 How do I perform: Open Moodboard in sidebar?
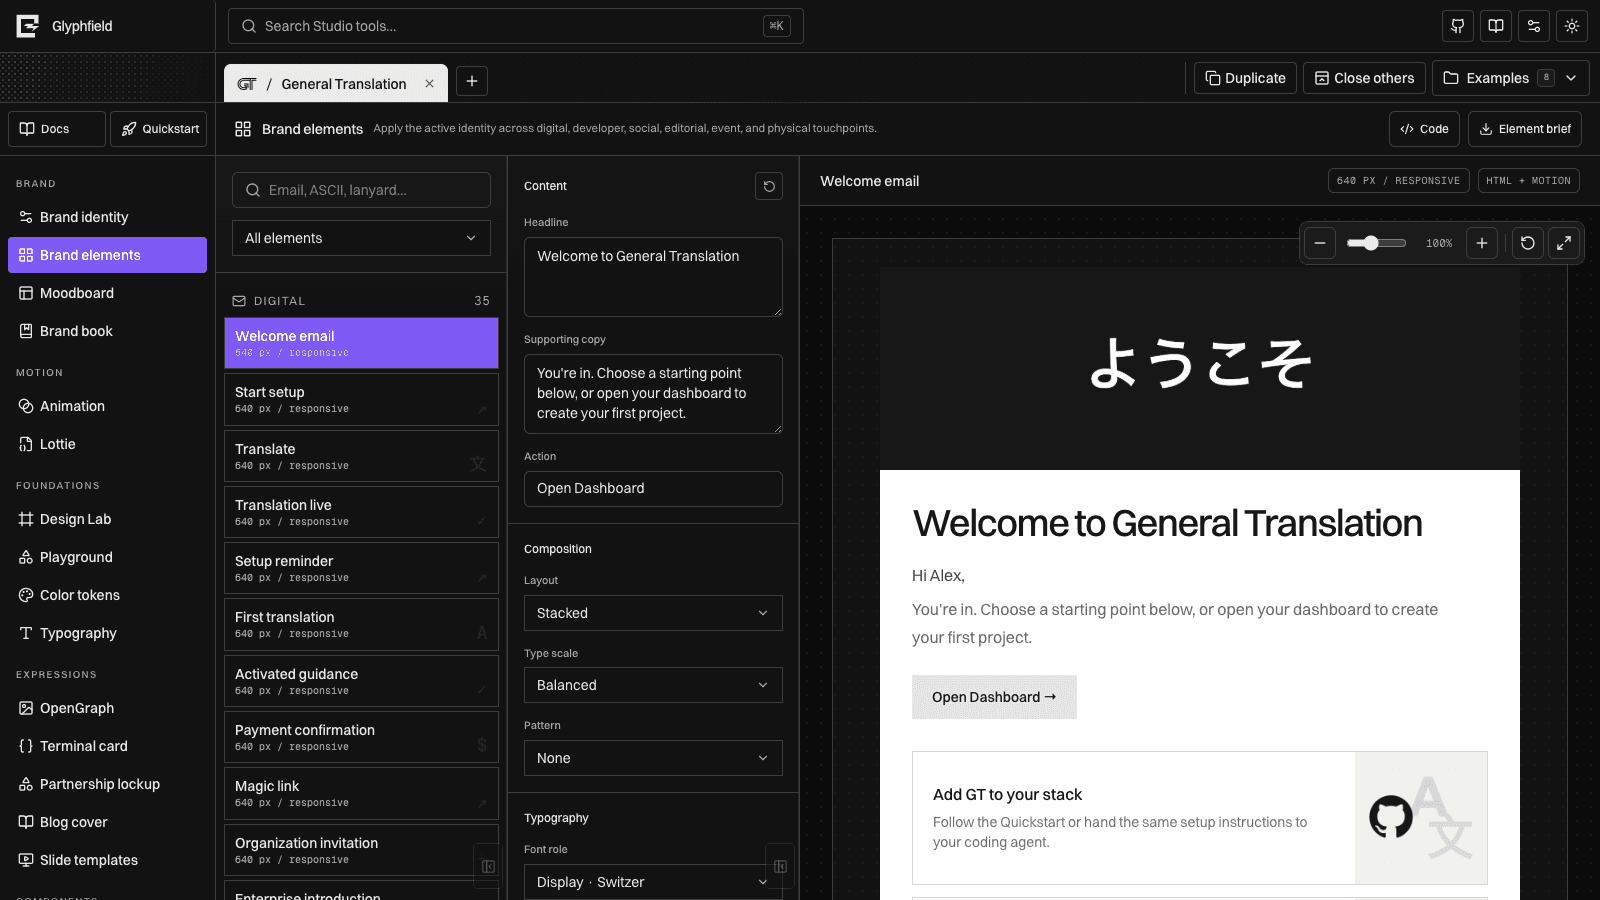click(x=107, y=293)
